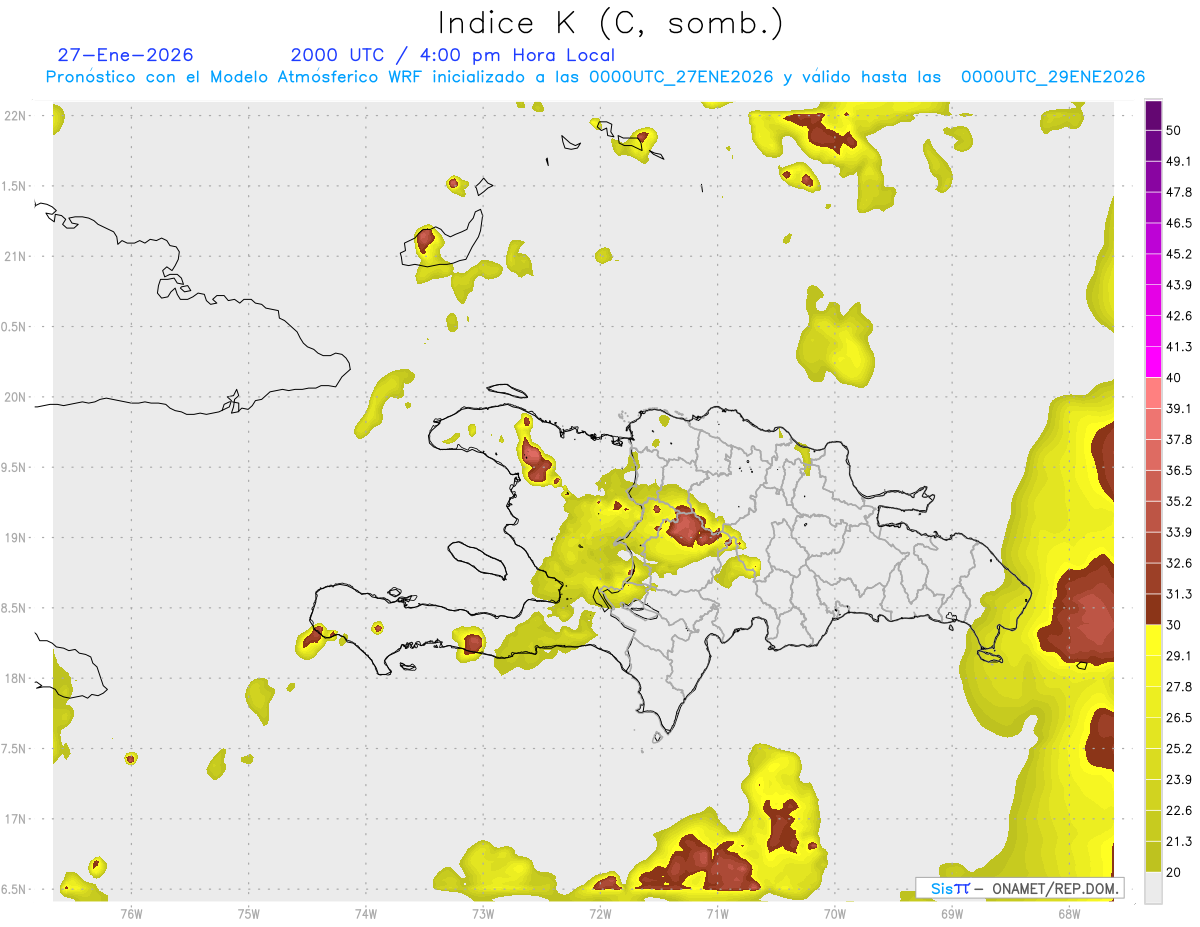The image size is (1200, 927).
Task: Click the "18N" latitude label
Action: (x=16, y=678)
